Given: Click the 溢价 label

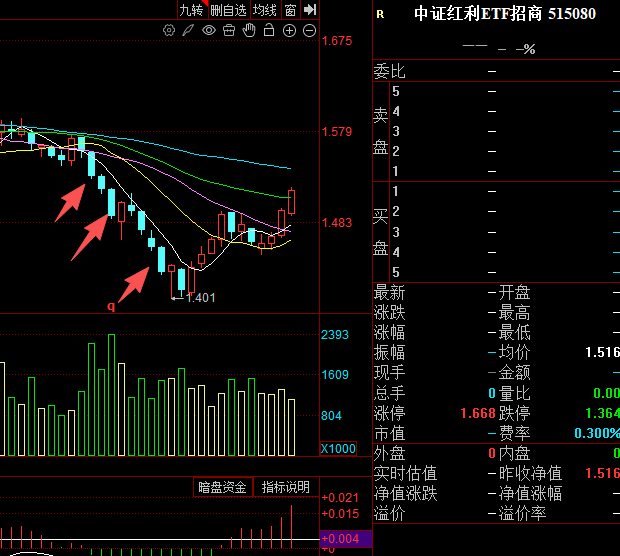Looking at the screenshot, I should 389,514.
